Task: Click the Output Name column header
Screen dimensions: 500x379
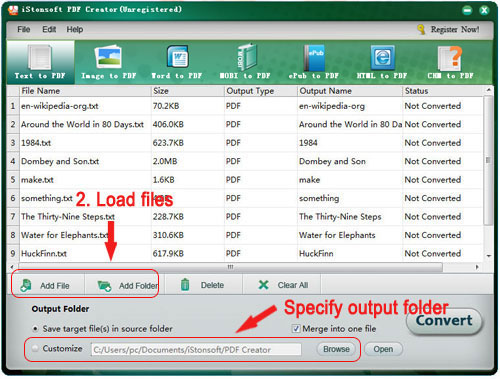Action: click(350, 91)
